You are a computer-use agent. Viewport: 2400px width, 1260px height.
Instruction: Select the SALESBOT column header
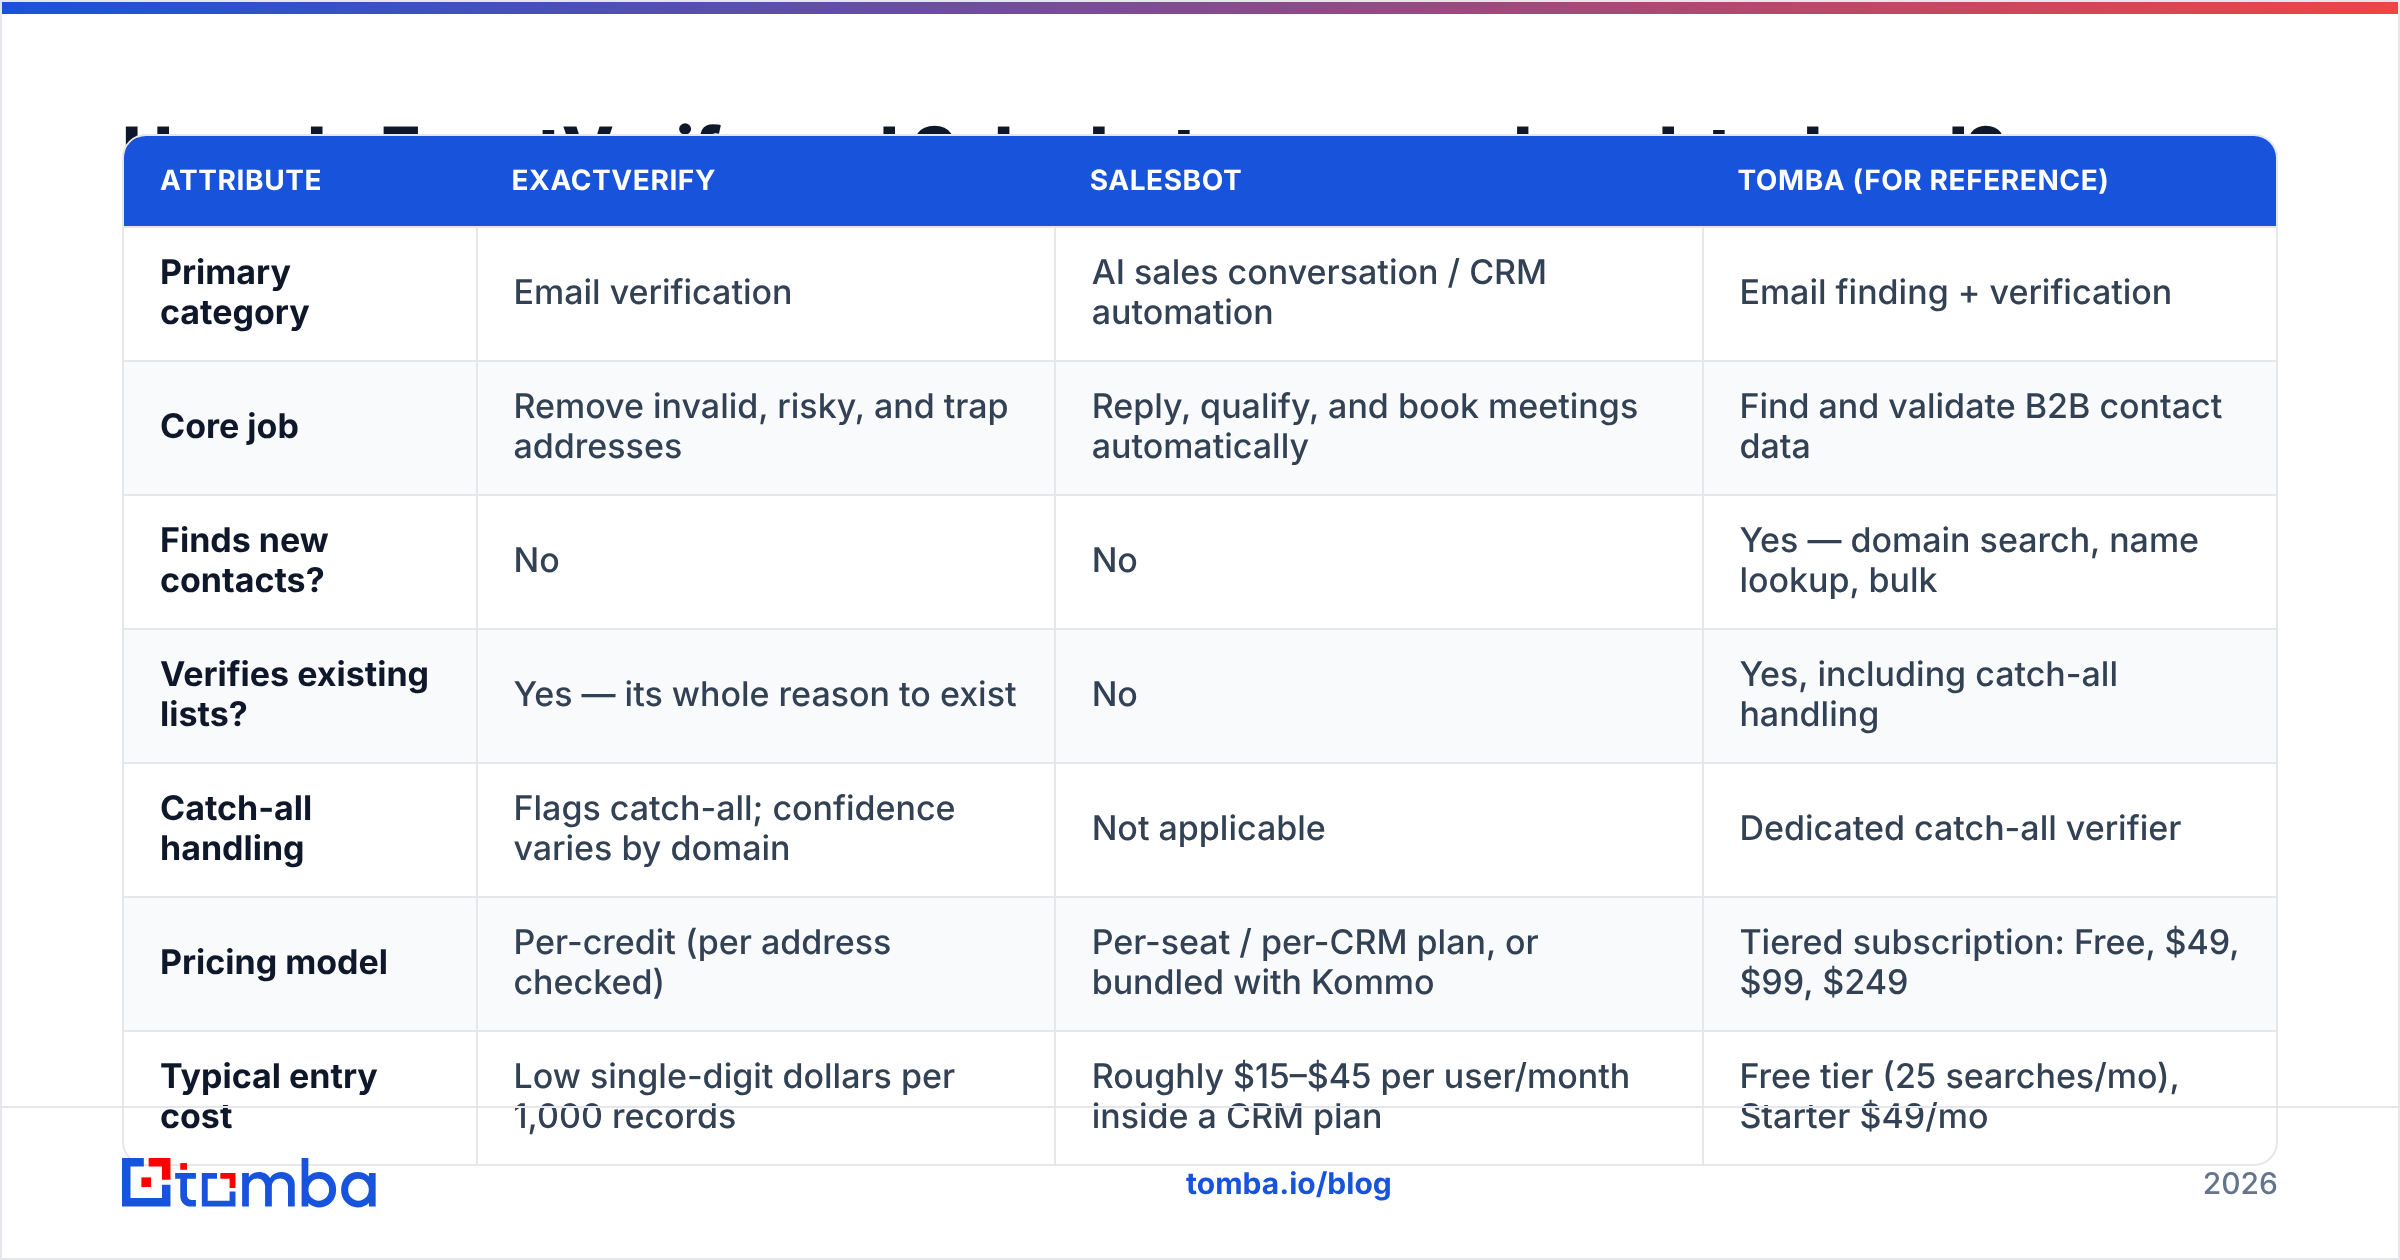point(1165,180)
